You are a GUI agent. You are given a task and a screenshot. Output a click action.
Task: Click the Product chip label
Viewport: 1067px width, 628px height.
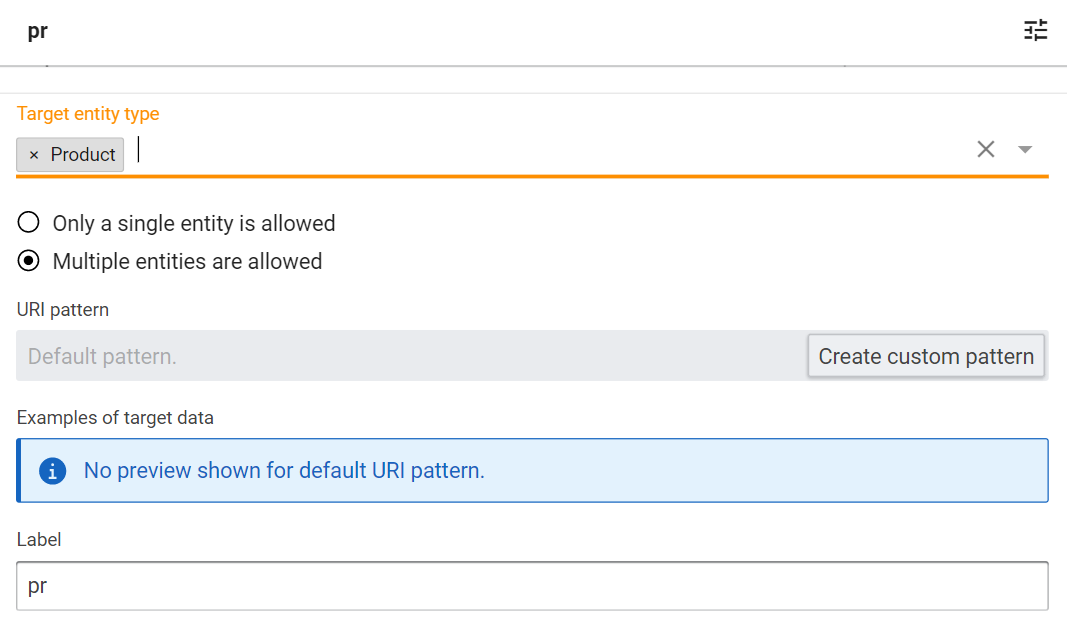coord(83,155)
